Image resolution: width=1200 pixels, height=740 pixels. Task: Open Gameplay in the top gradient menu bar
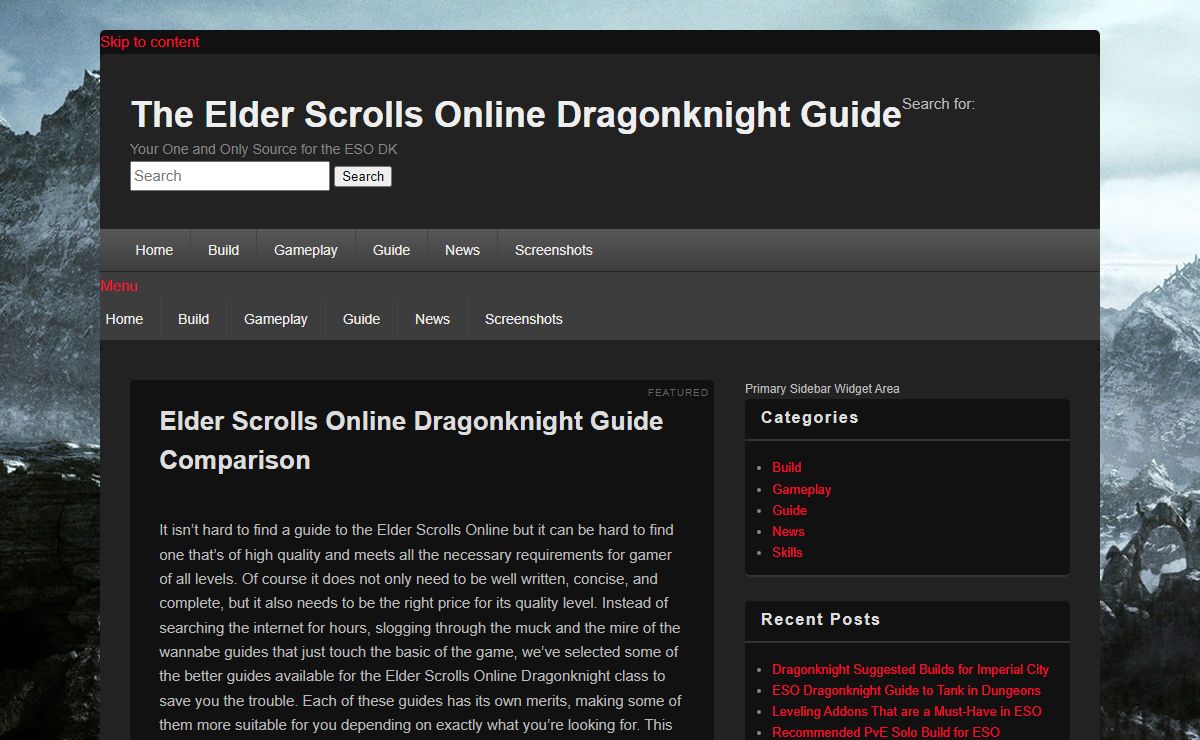(x=306, y=250)
